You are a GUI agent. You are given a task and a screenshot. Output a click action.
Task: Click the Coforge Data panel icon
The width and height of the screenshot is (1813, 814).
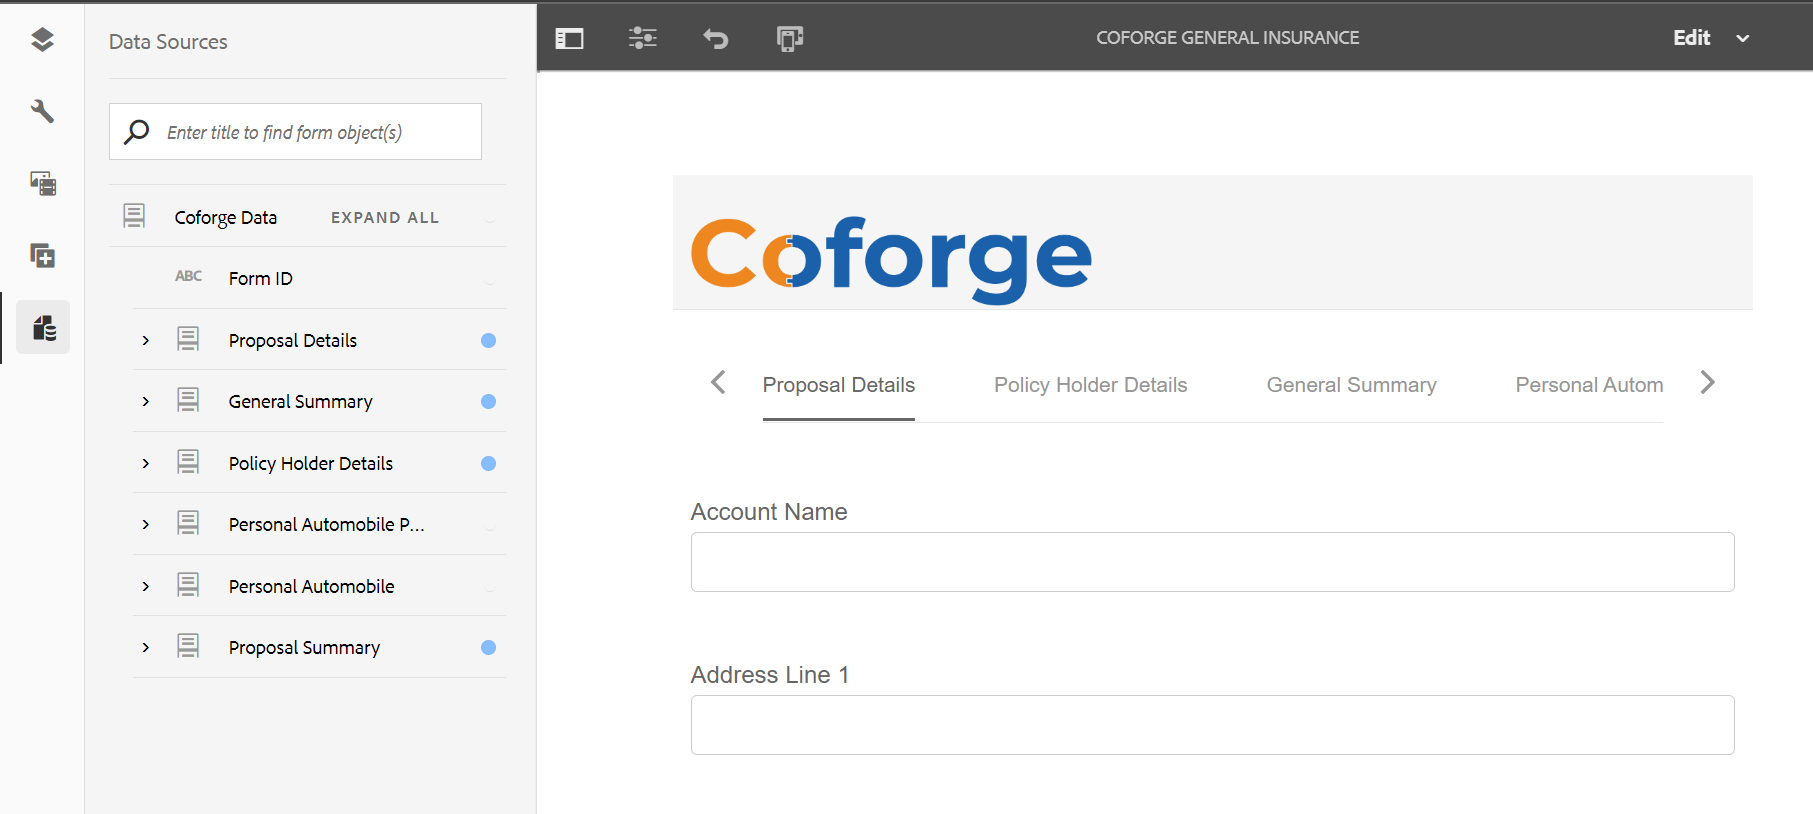(134, 216)
